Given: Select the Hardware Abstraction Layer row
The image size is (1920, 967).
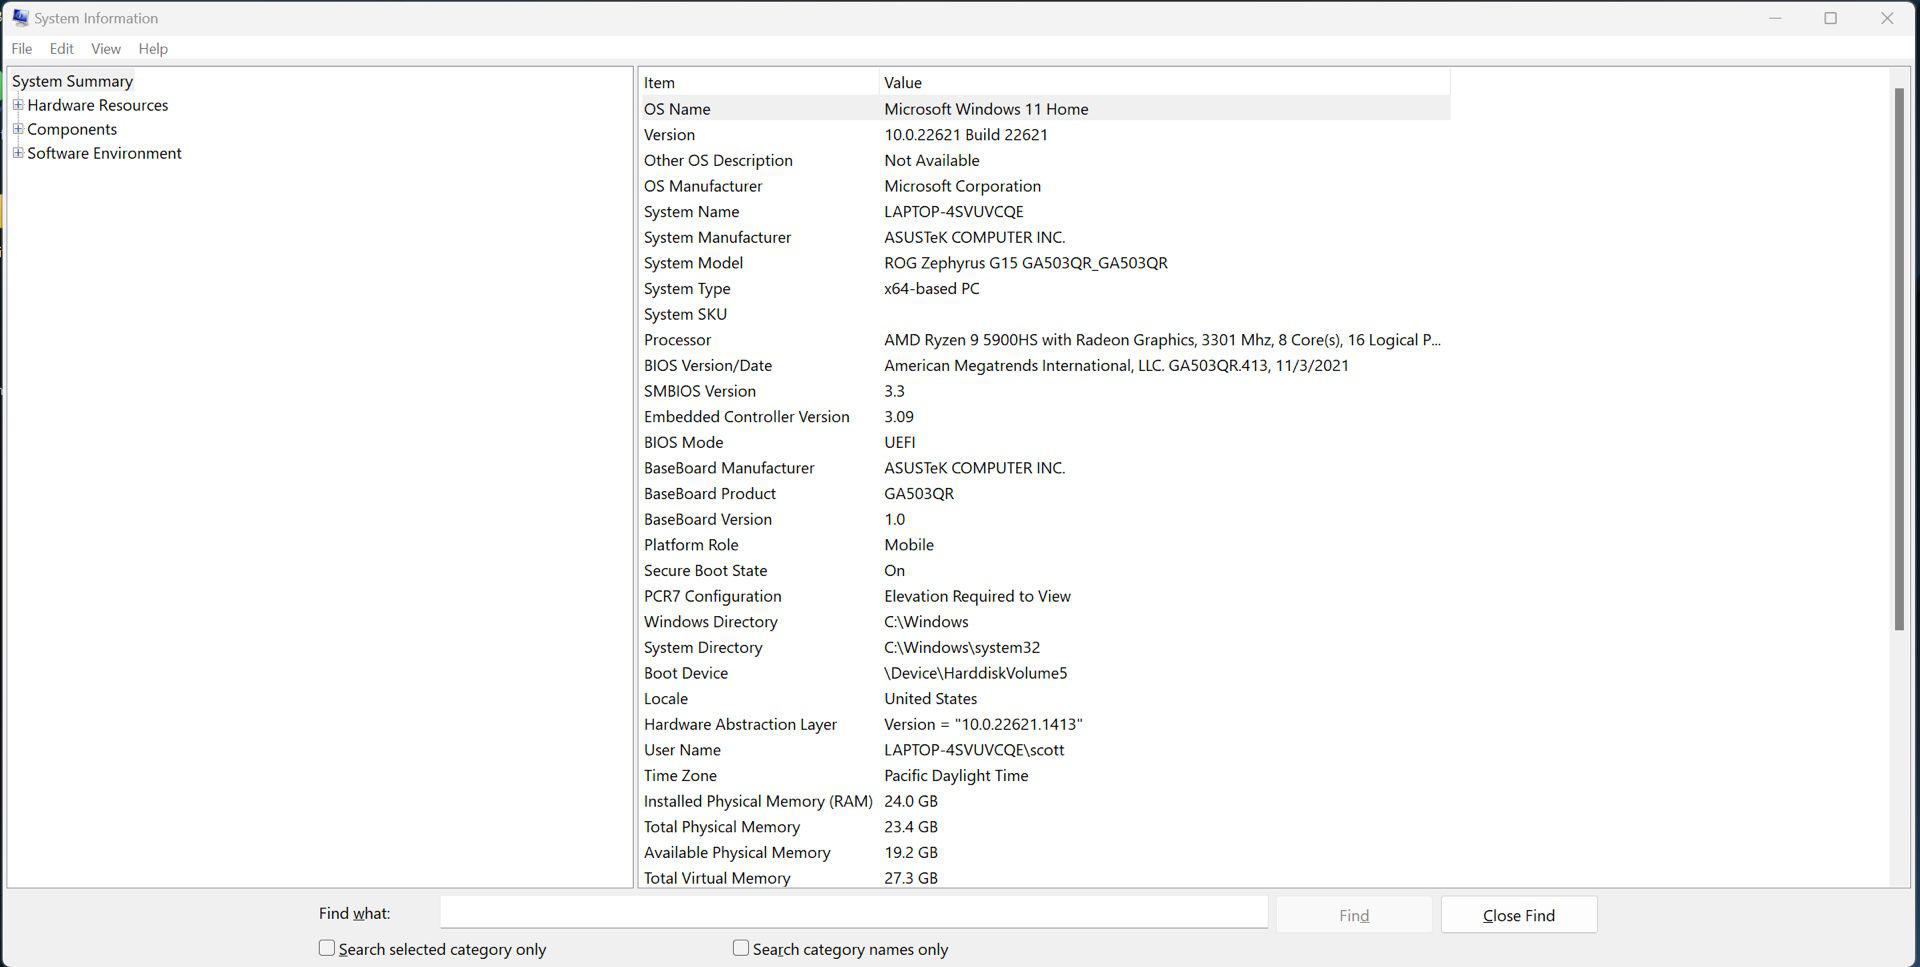Looking at the screenshot, I should coord(1044,724).
